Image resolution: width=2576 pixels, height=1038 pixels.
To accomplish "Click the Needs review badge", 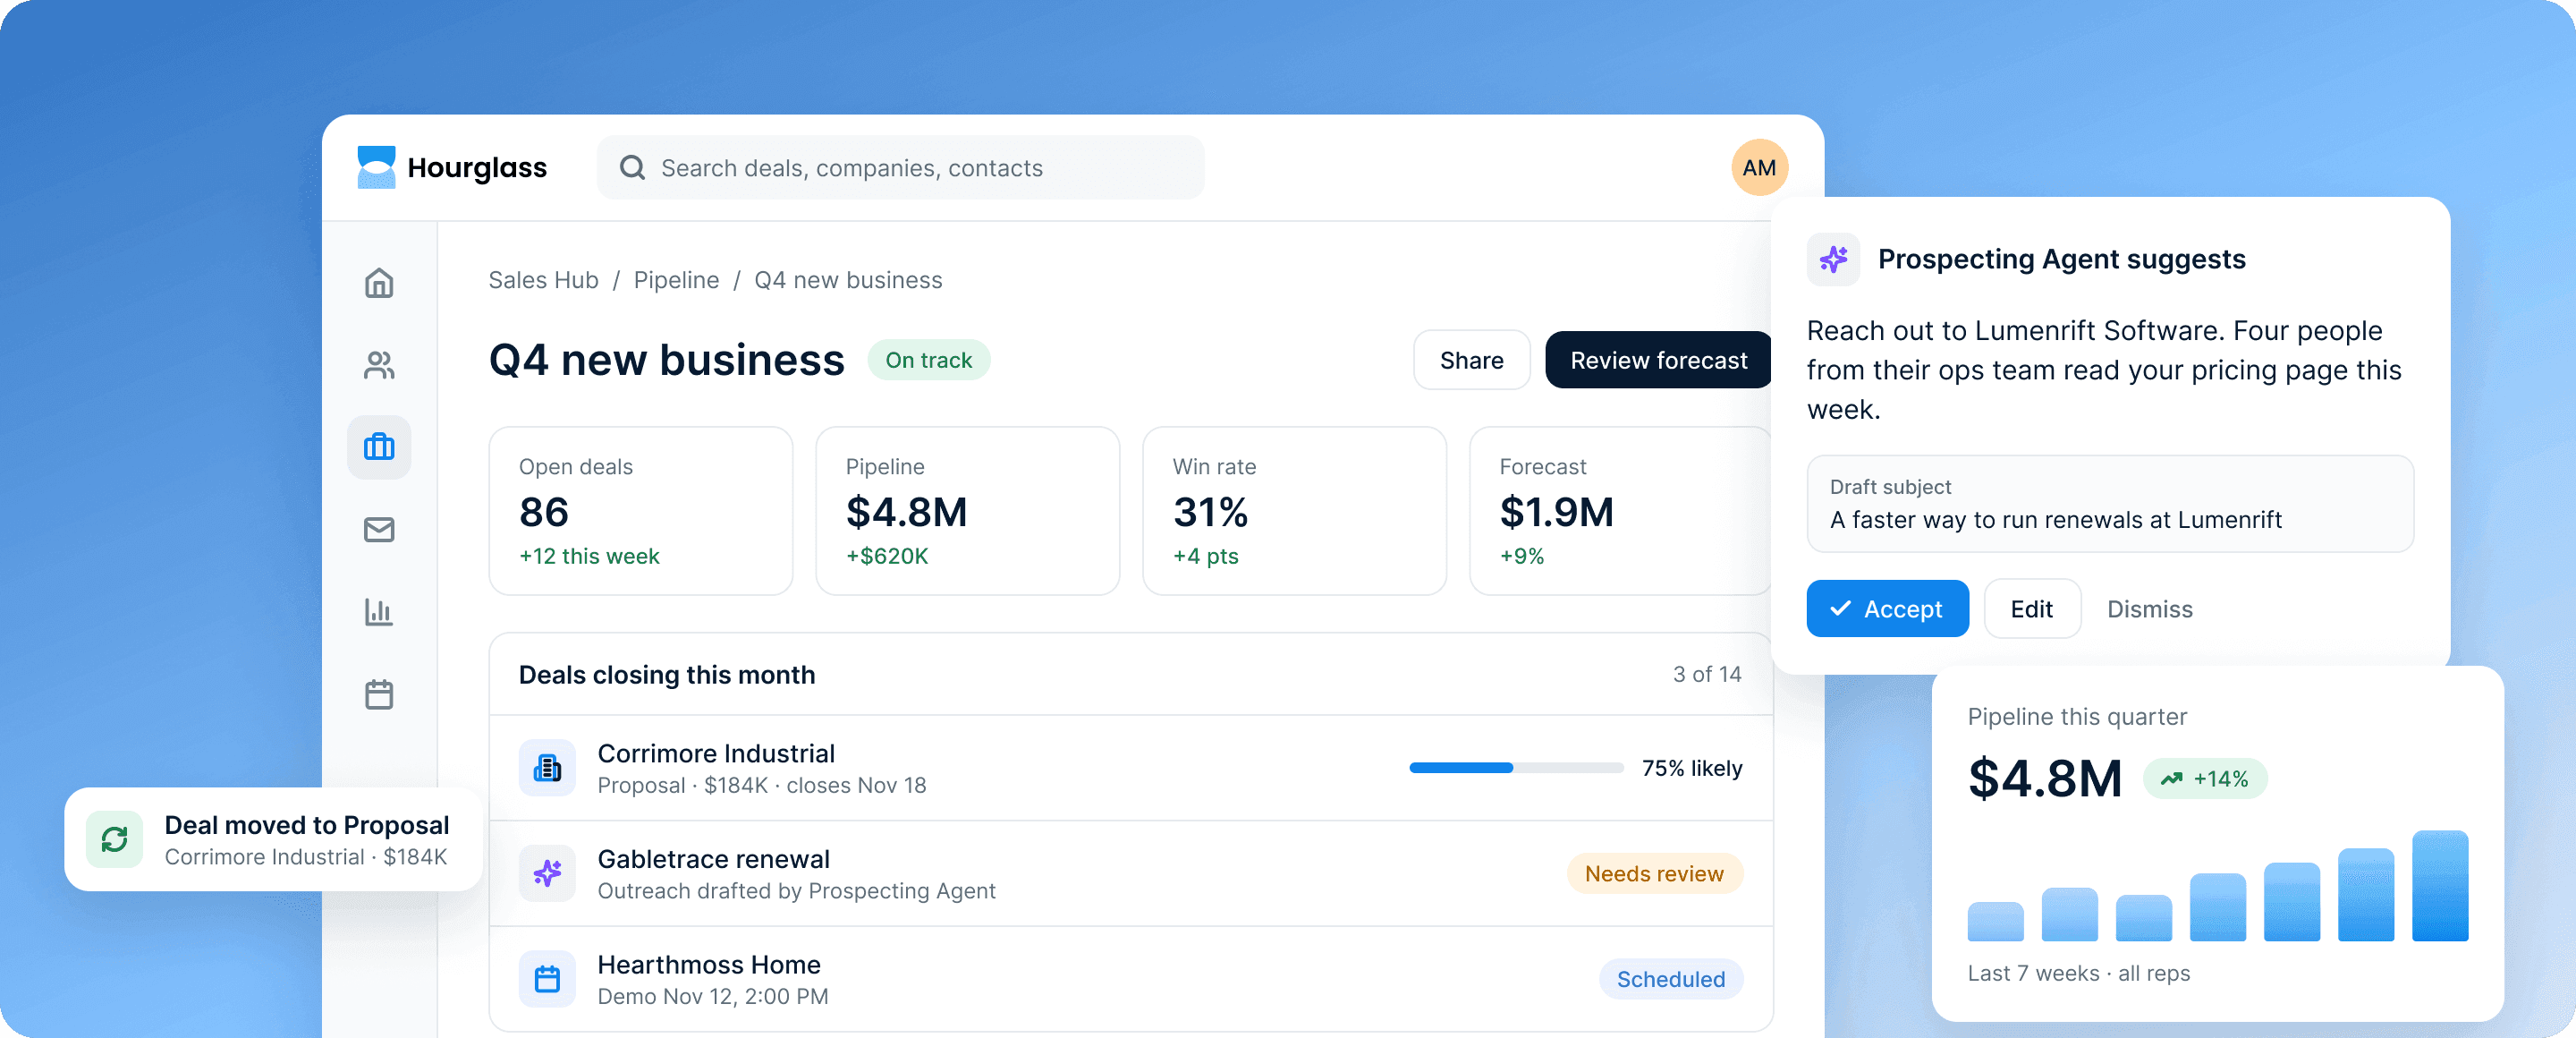I will pos(1654,874).
